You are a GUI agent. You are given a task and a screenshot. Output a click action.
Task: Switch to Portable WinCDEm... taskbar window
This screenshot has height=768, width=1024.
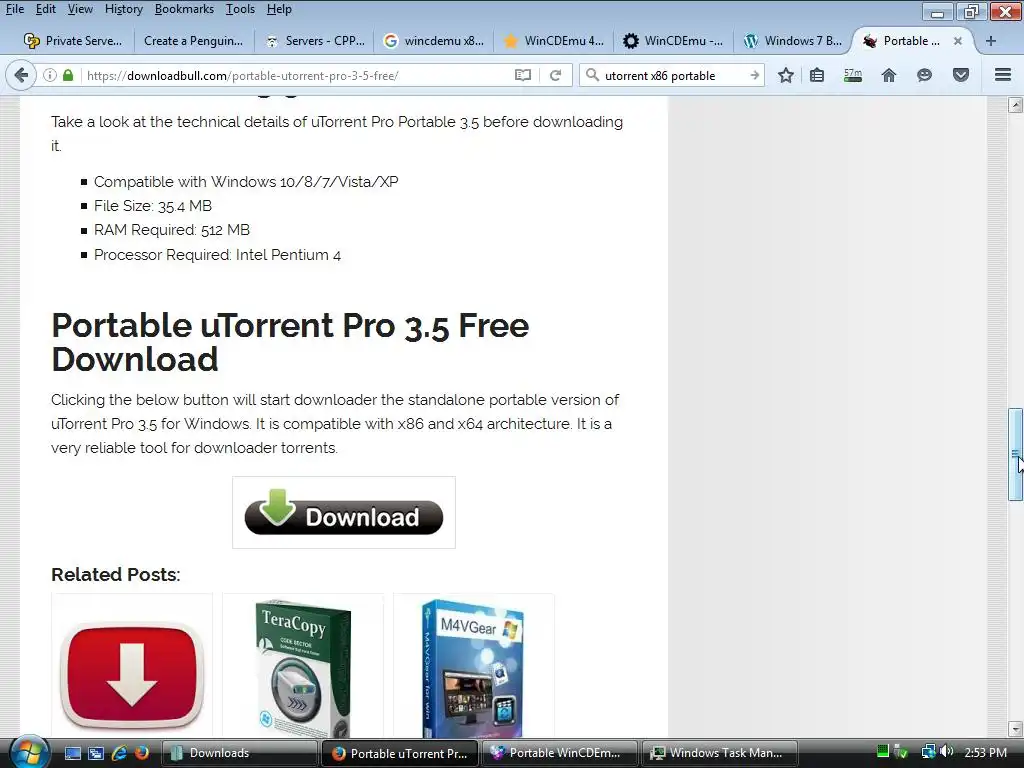pyautogui.click(x=560, y=753)
